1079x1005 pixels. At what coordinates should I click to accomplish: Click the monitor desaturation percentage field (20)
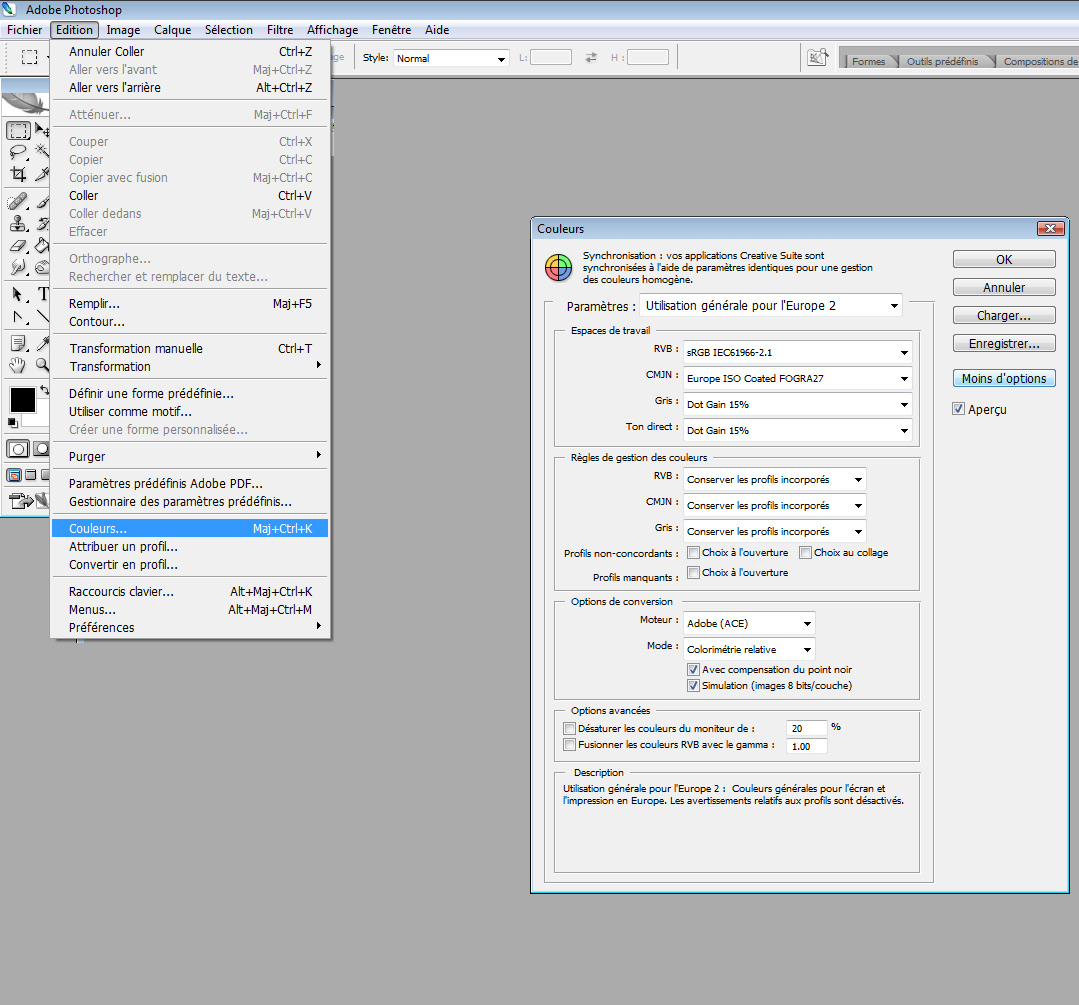[806, 728]
